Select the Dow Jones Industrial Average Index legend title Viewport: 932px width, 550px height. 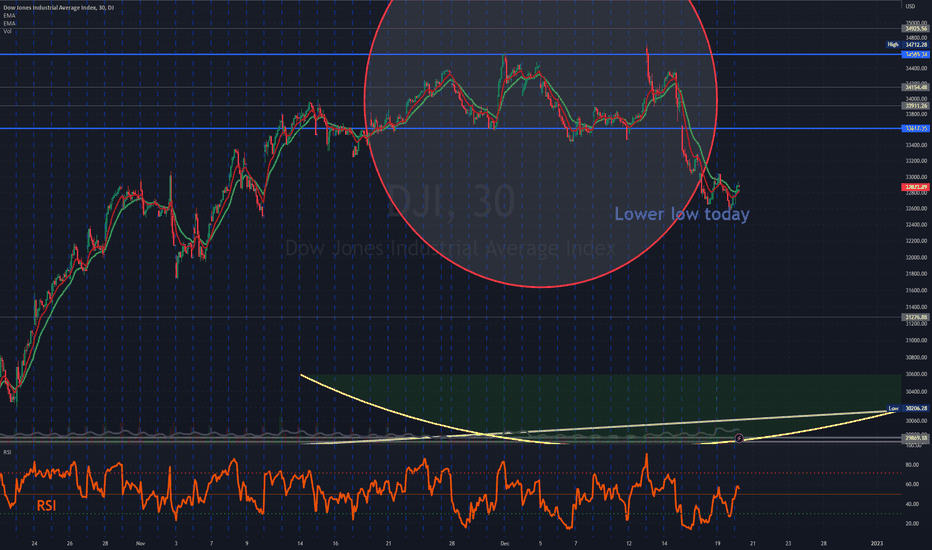(59, 7)
